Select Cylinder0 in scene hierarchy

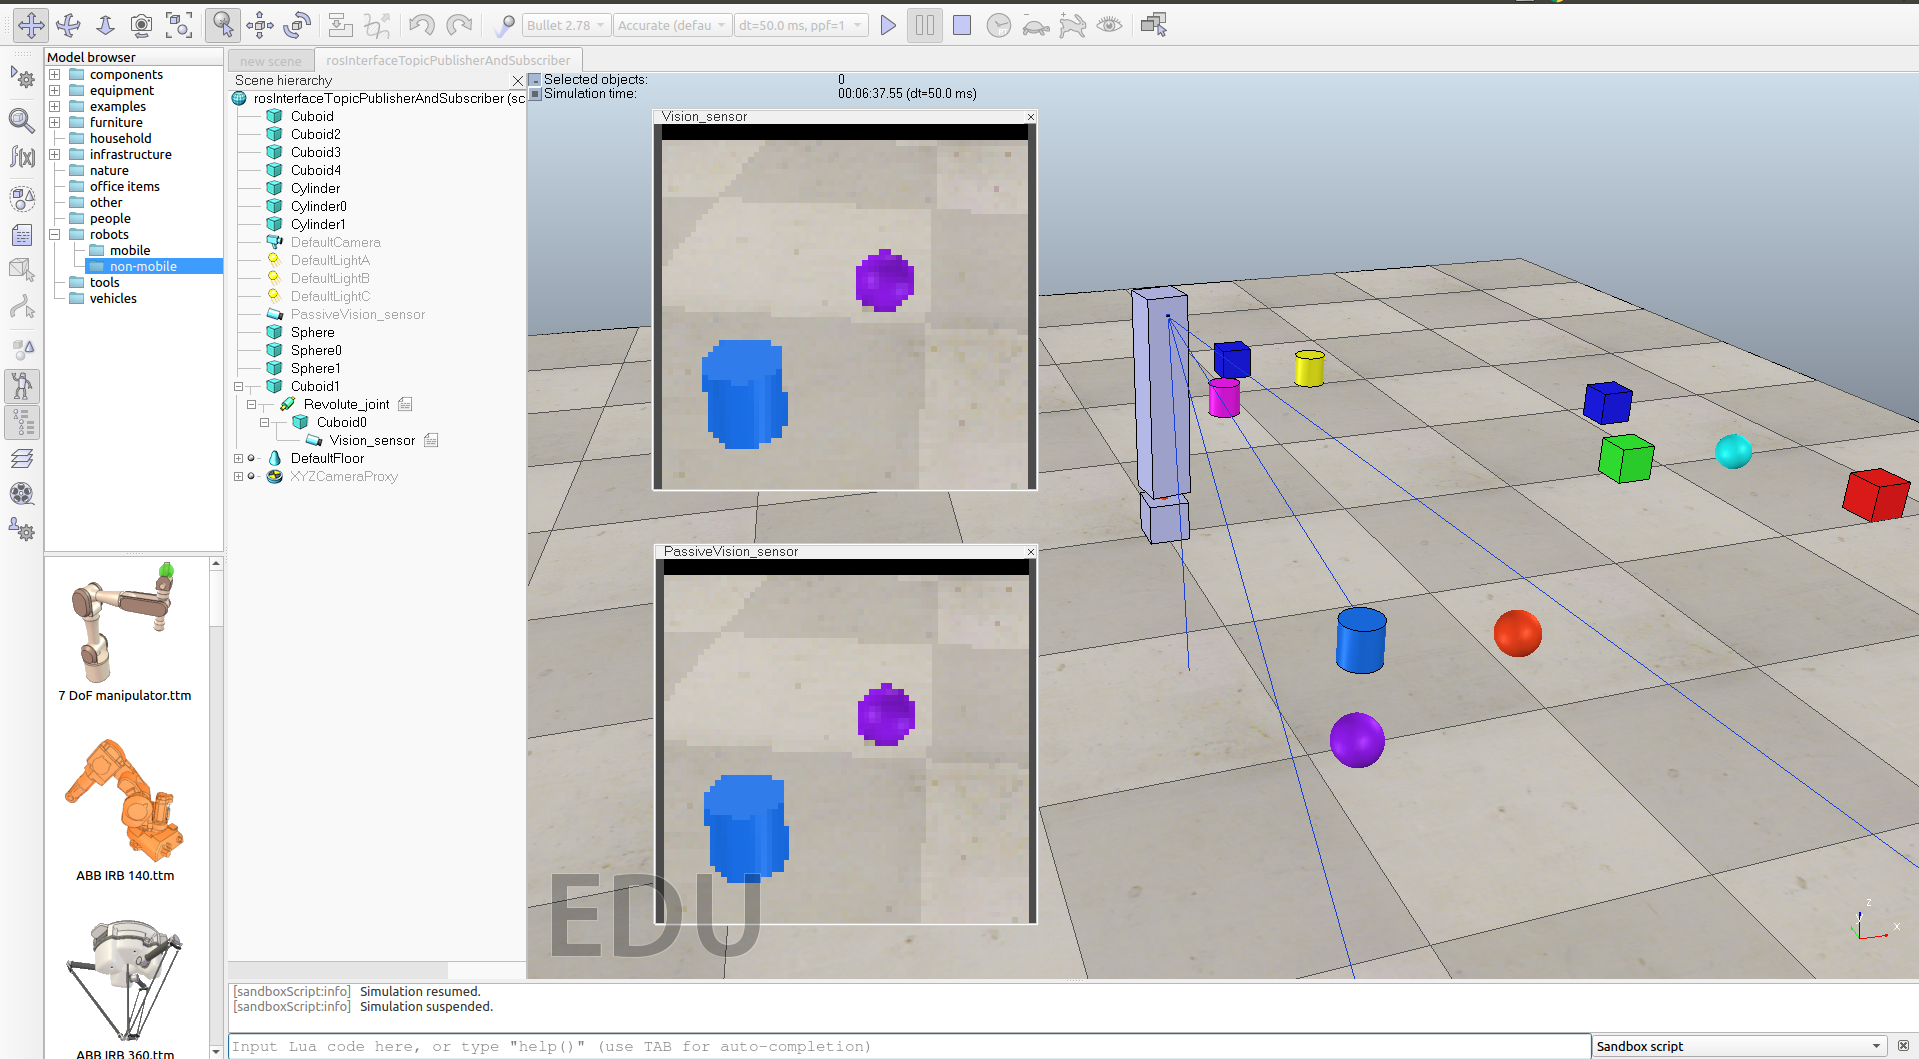point(318,206)
